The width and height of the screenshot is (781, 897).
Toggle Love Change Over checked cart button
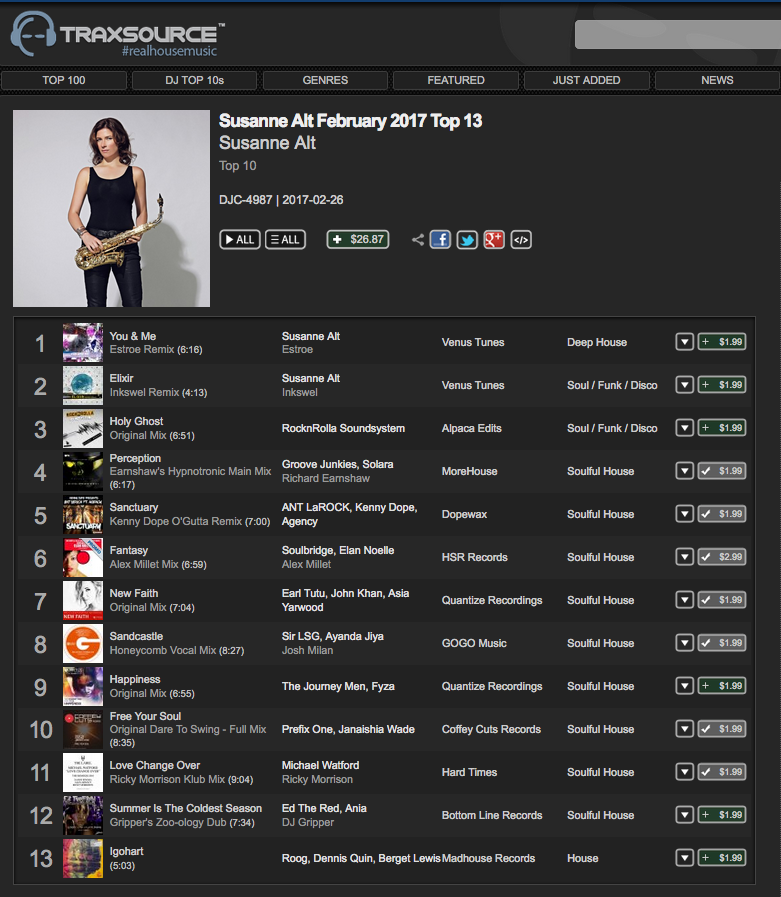point(721,772)
